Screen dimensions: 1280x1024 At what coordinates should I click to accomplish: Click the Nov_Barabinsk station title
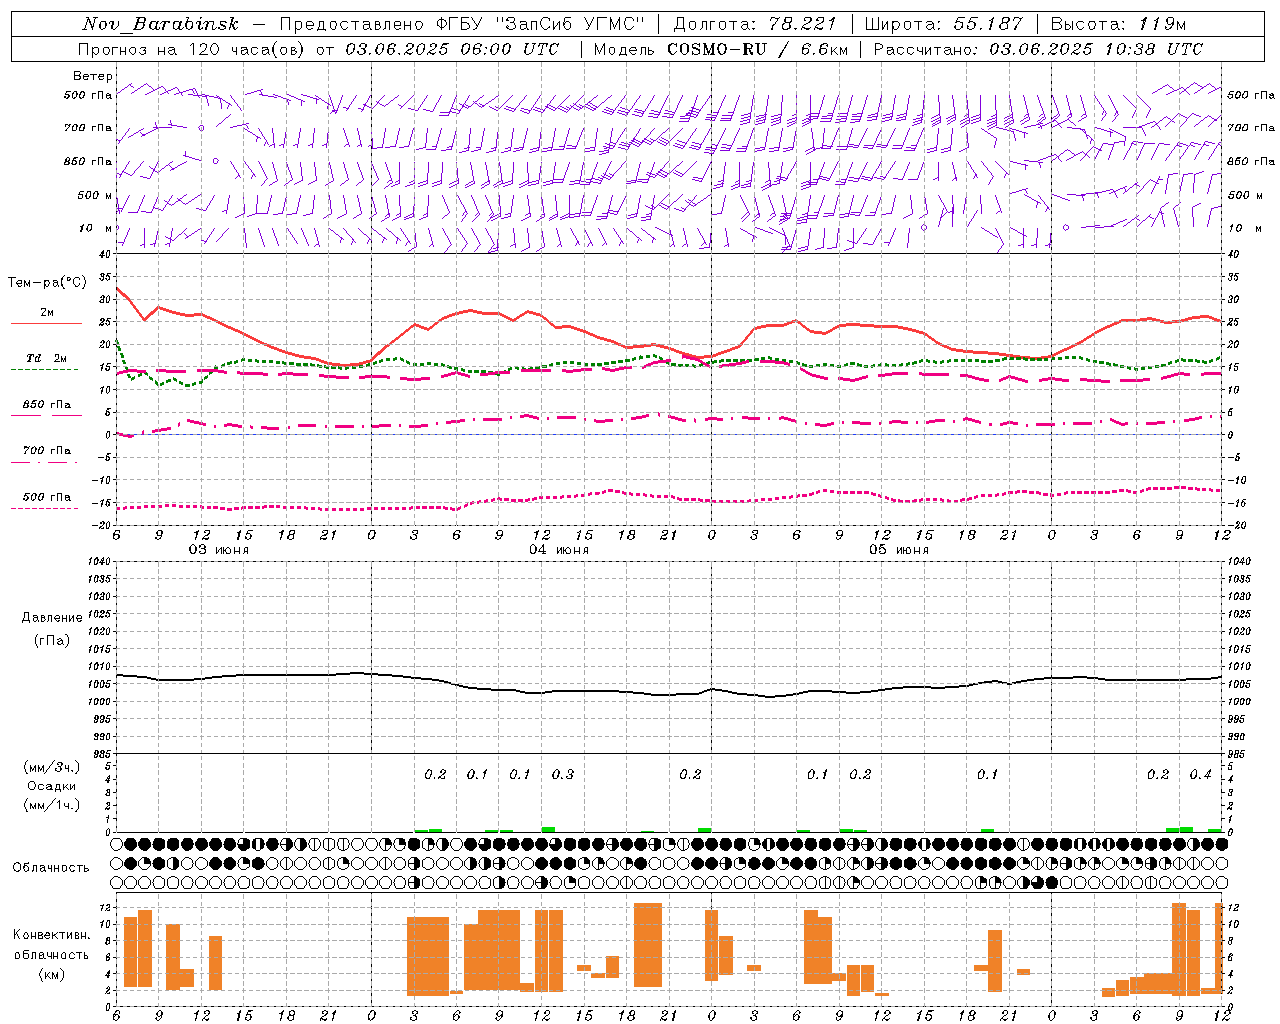tap(160, 24)
